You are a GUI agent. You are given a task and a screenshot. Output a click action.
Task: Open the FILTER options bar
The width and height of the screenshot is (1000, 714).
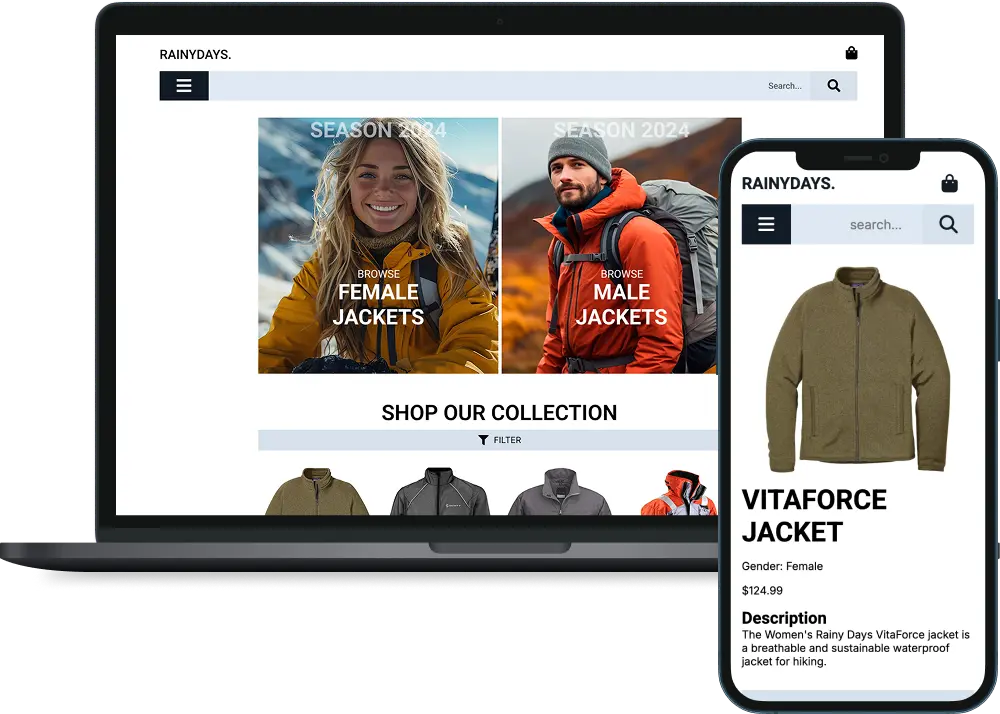point(500,440)
